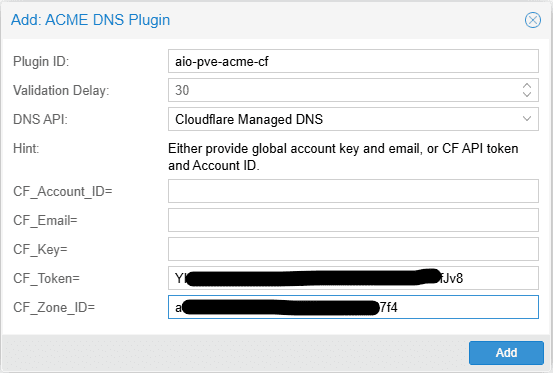Click the CF_Zone_ID input field
The width and height of the screenshot is (553, 373).
[353, 307]
